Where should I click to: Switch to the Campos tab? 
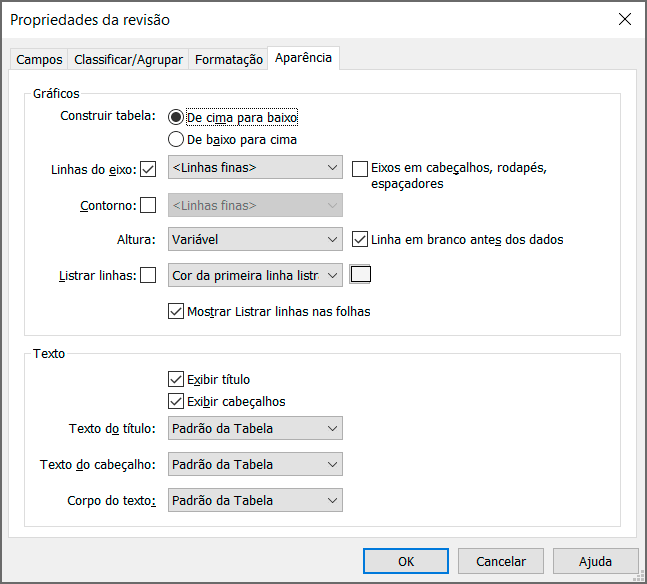[x=39, y=60]
